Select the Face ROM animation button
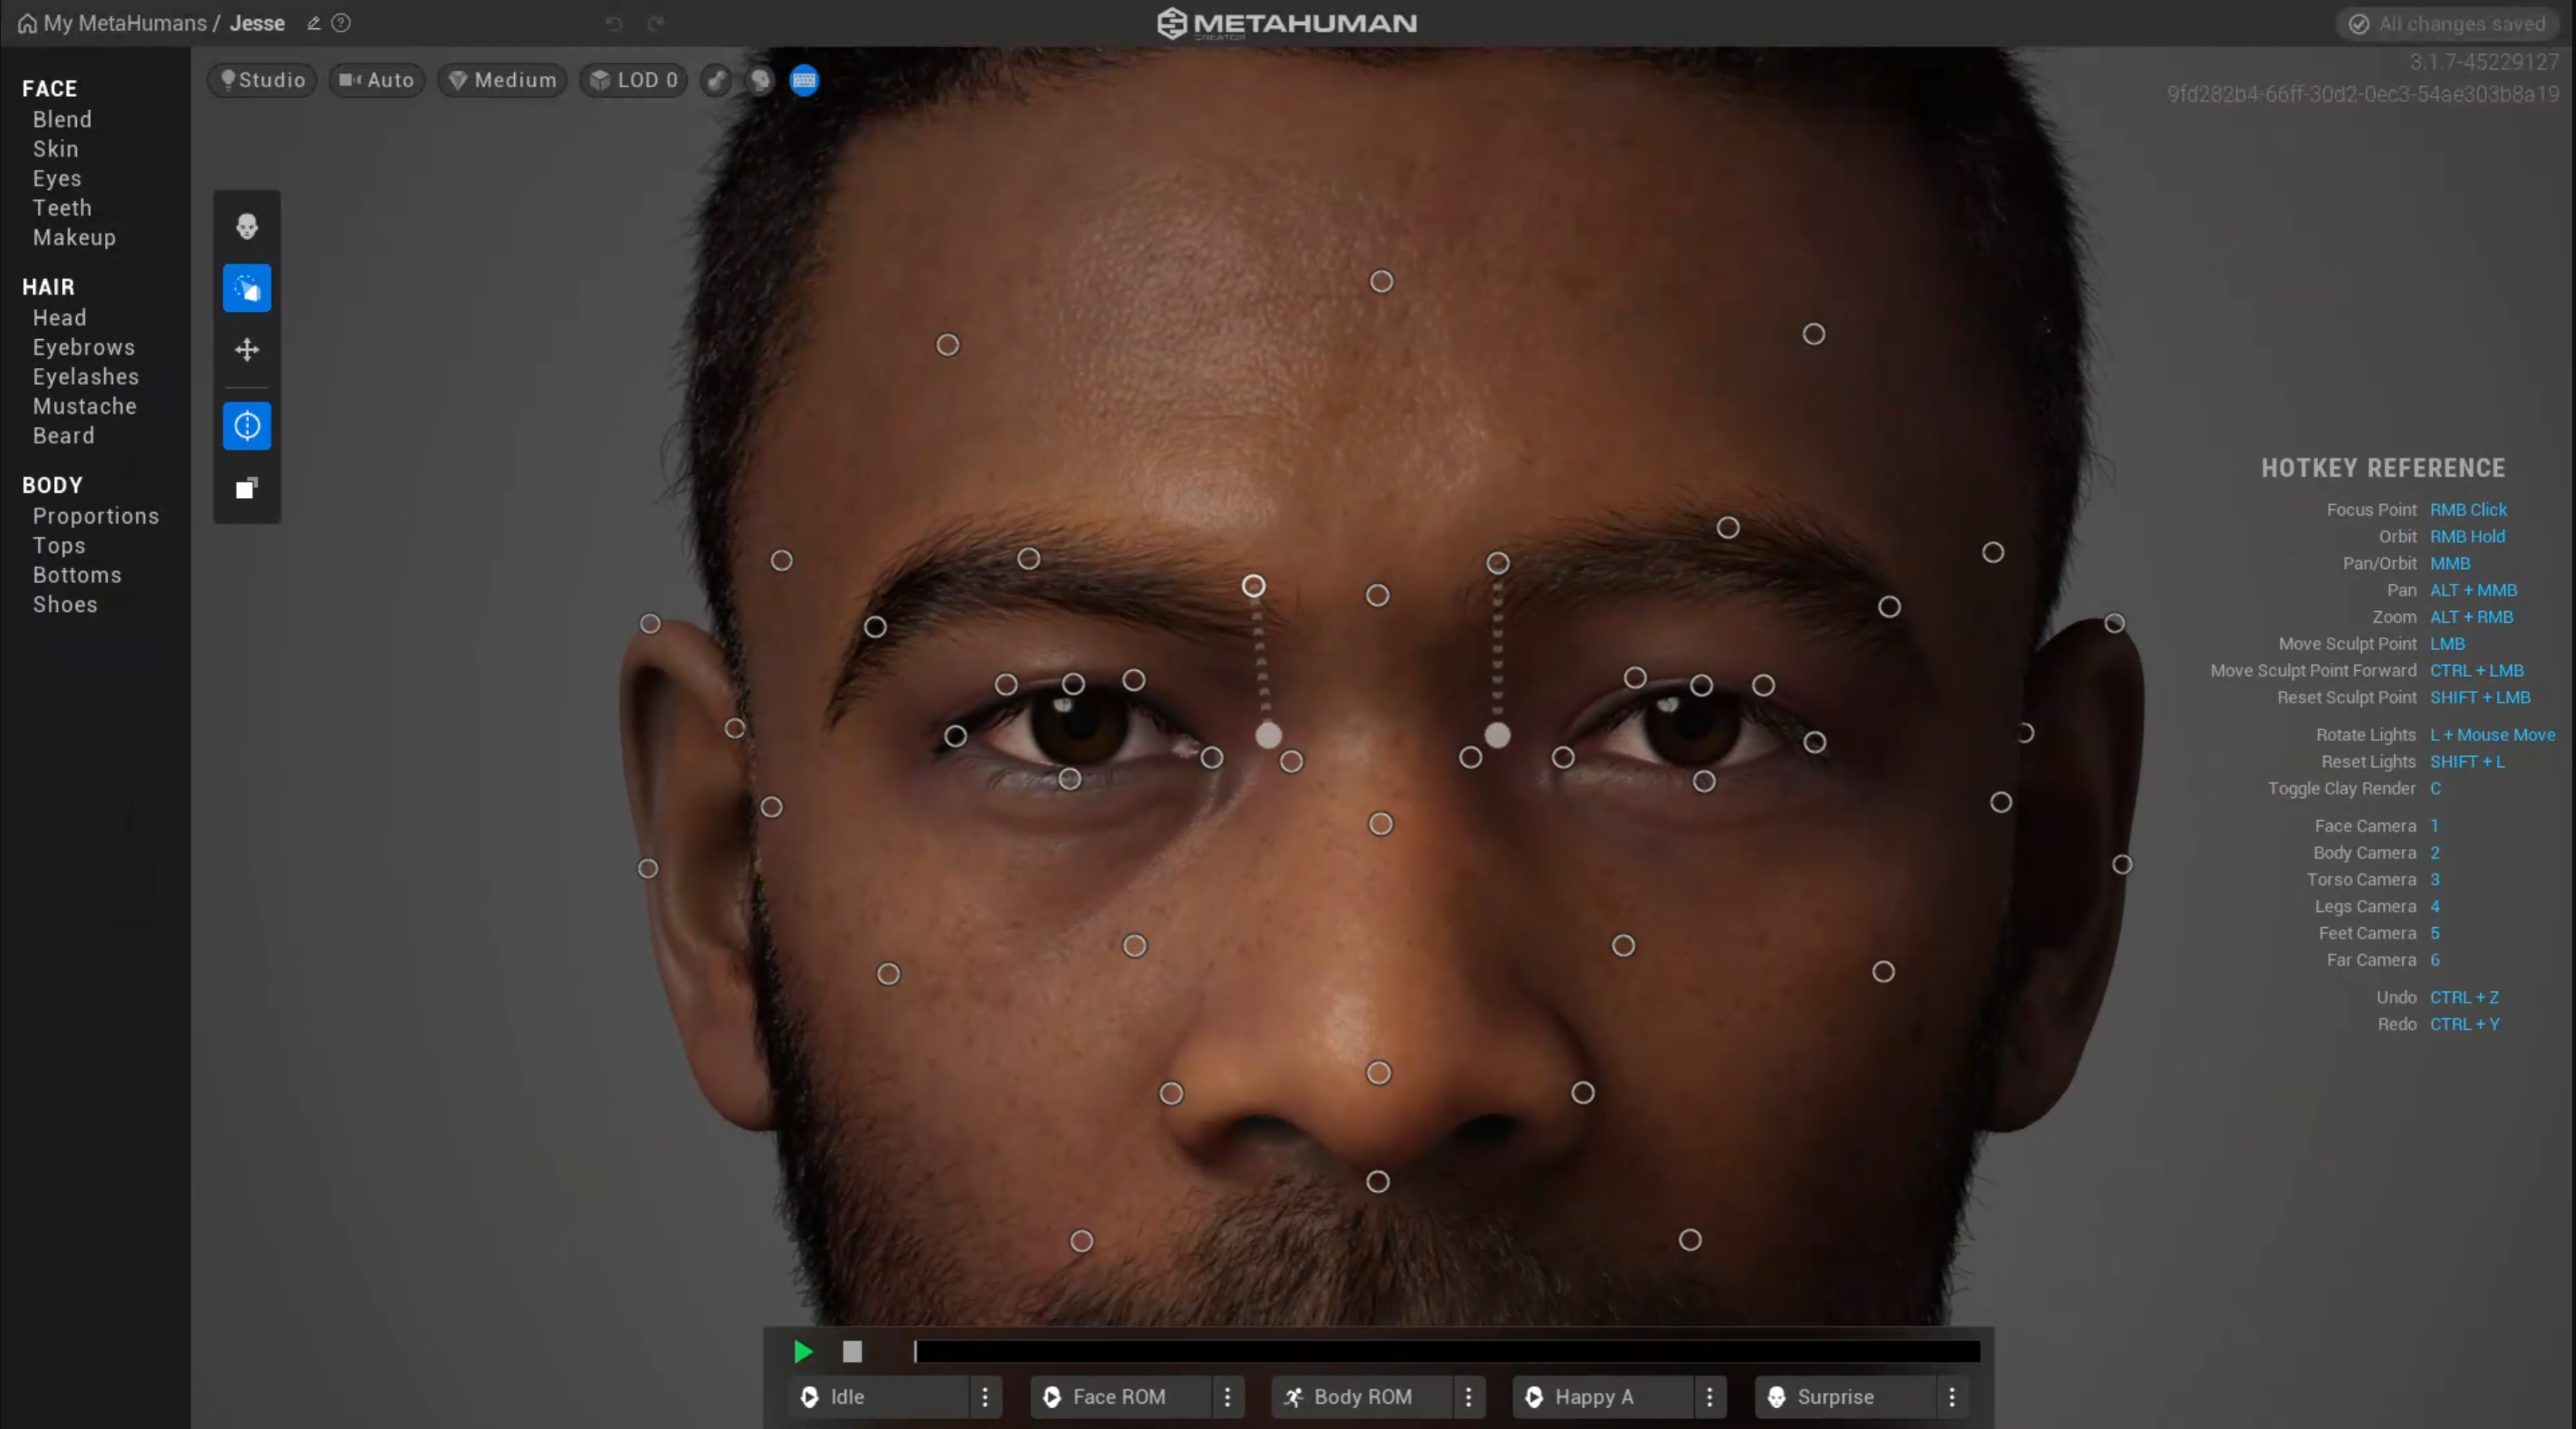This screenshot has width=2576, height=1429. (1118, 1397)
